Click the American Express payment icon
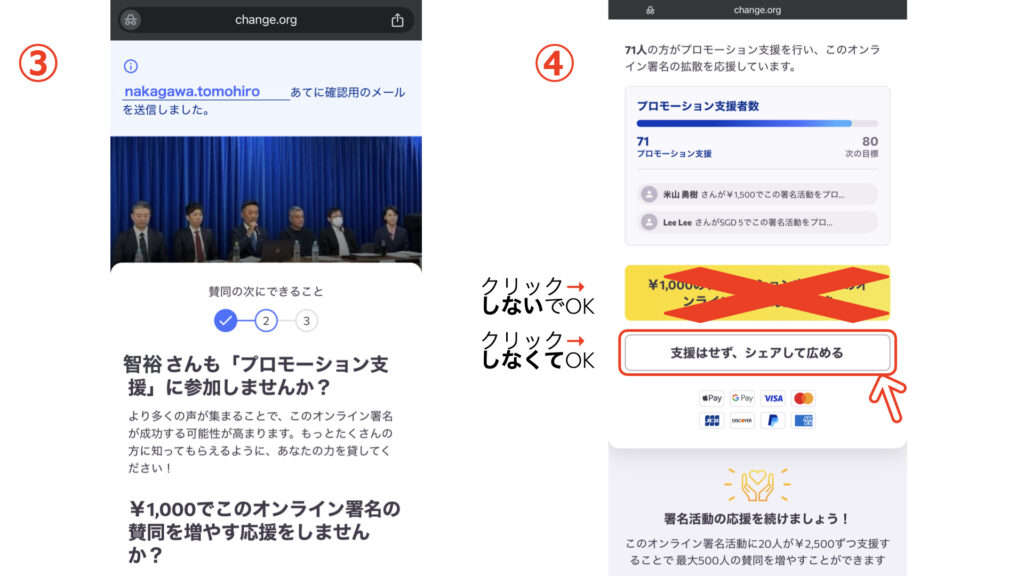Viewport: 1024px width, 576px height. coord(803,420)
